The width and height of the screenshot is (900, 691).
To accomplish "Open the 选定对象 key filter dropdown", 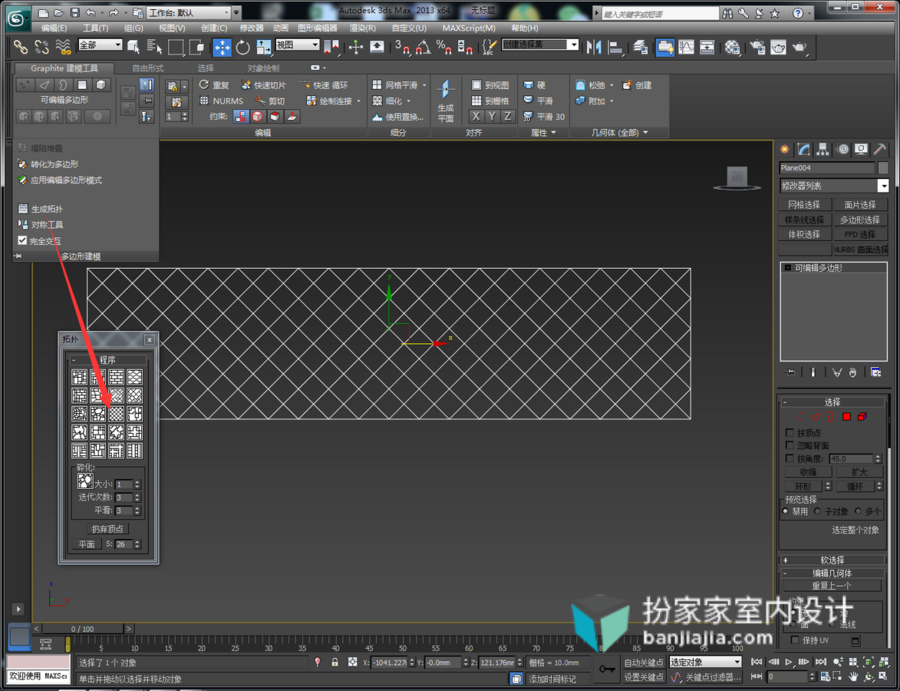I will (x=705, y=662).
